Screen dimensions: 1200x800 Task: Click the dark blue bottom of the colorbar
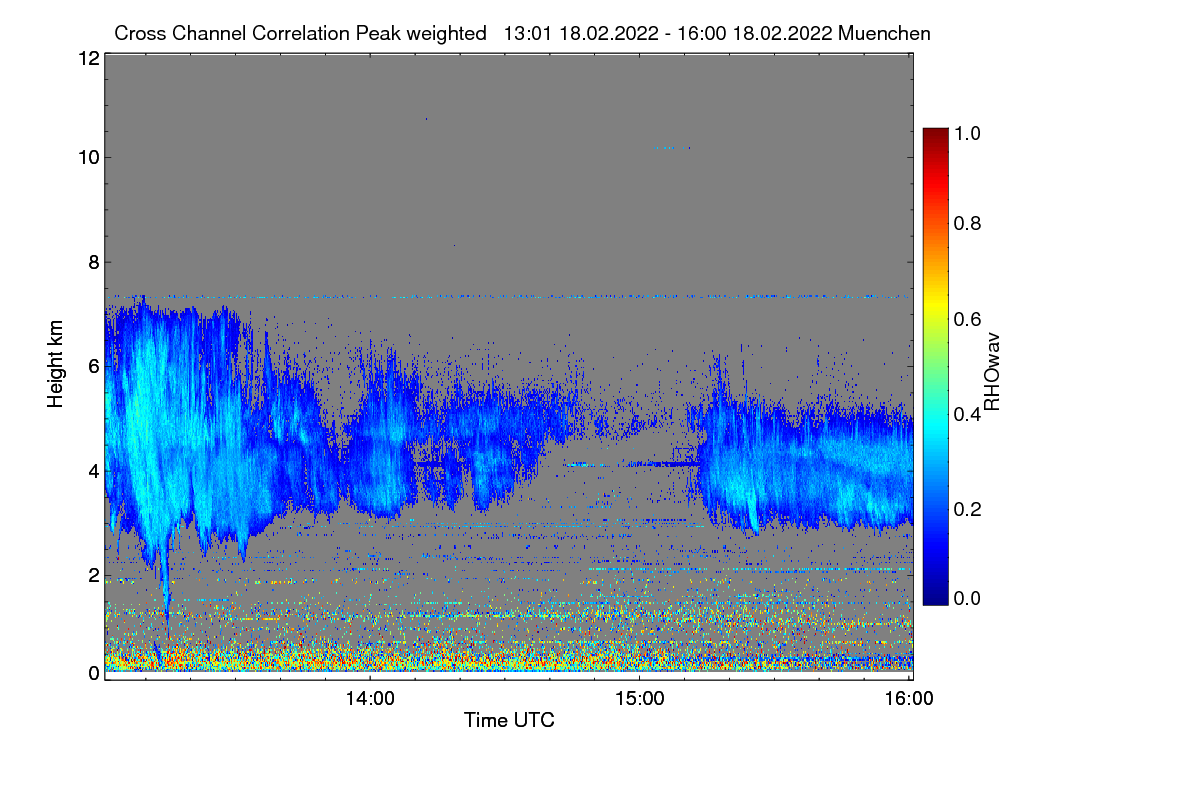point(935,596)
